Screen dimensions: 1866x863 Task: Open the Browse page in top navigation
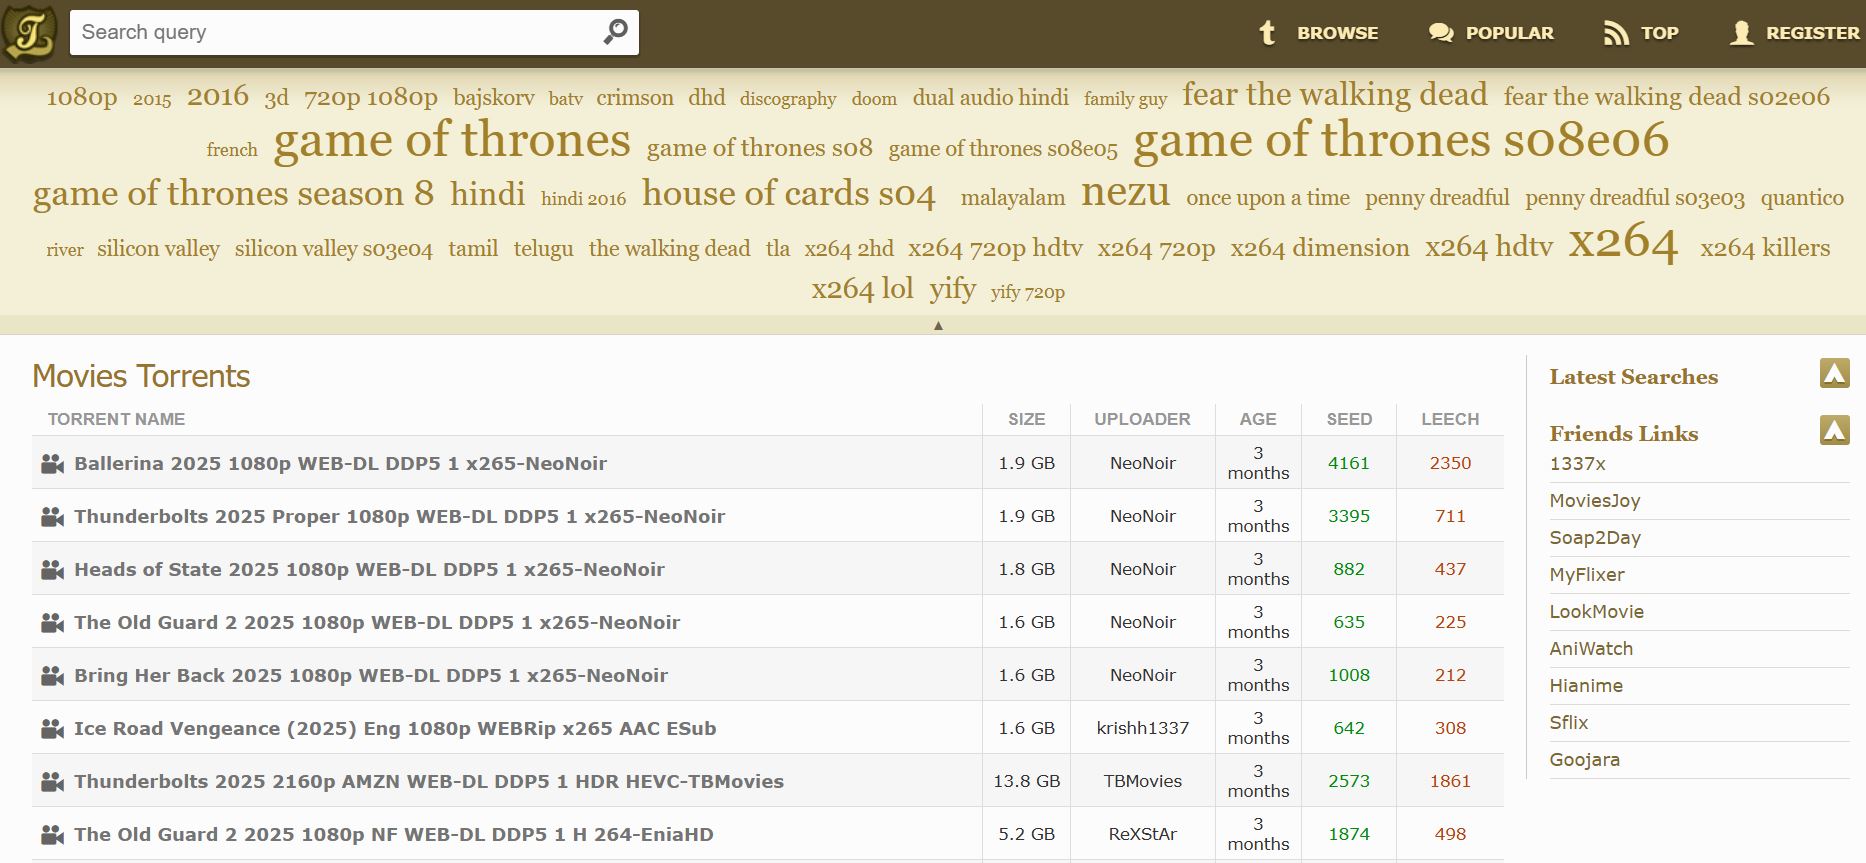pos(1318,33)
